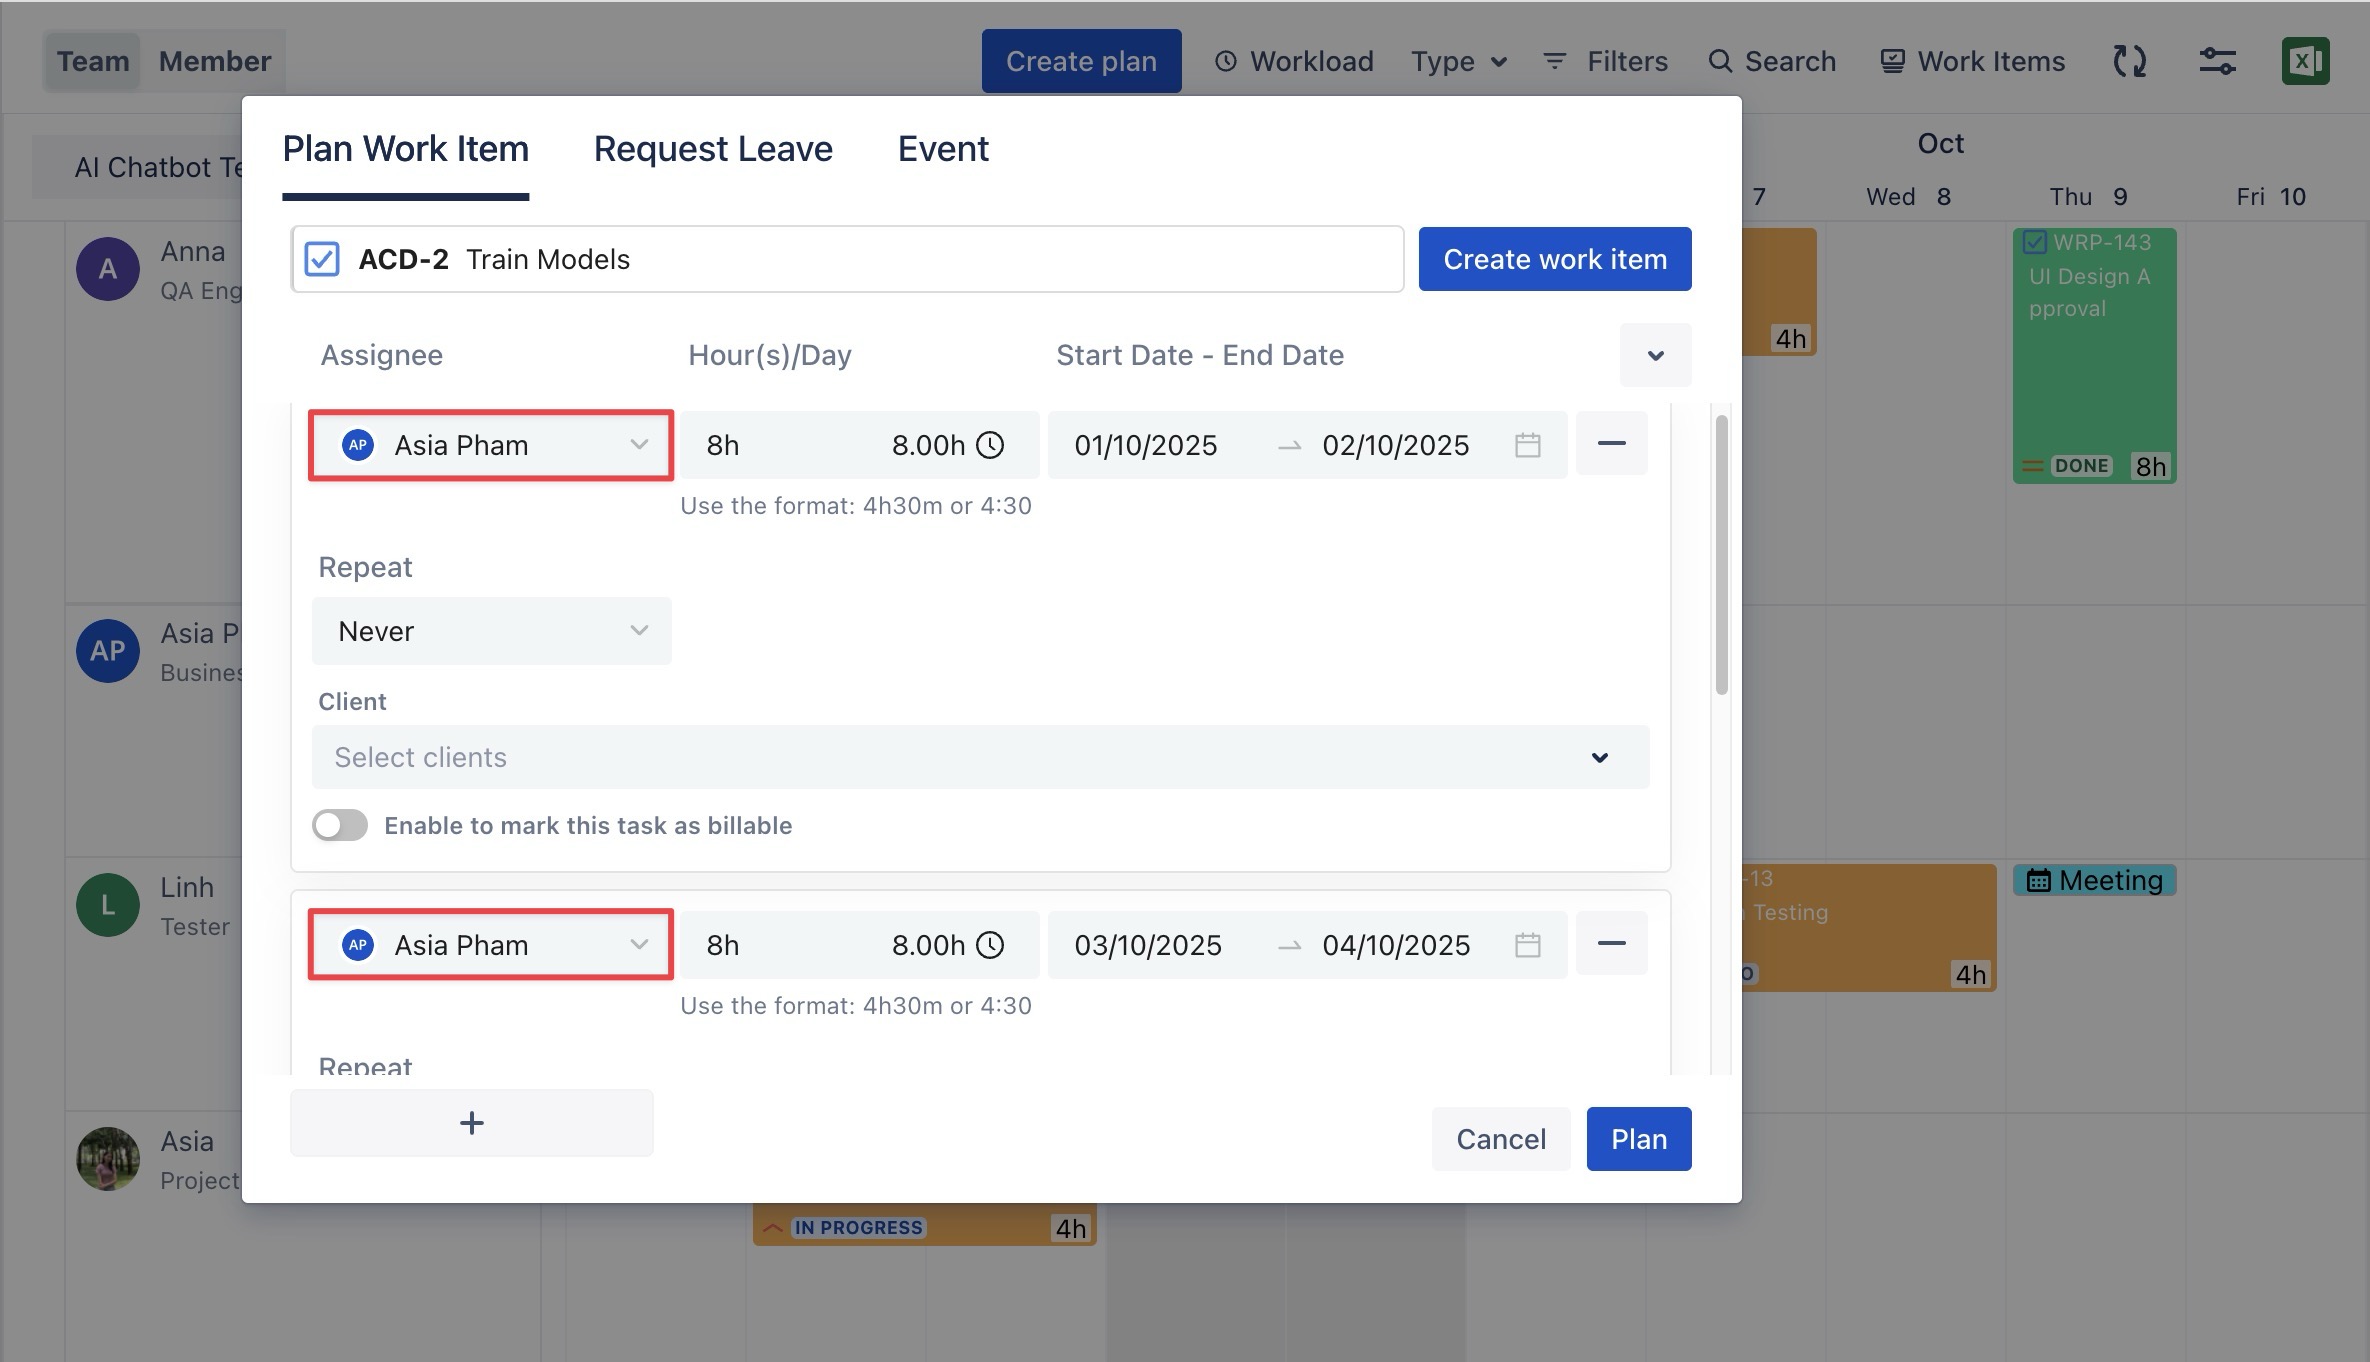The image size is (2370, 1362).
Task: Click the dialog's vertical scrollbar
Action: (1721, 555)
